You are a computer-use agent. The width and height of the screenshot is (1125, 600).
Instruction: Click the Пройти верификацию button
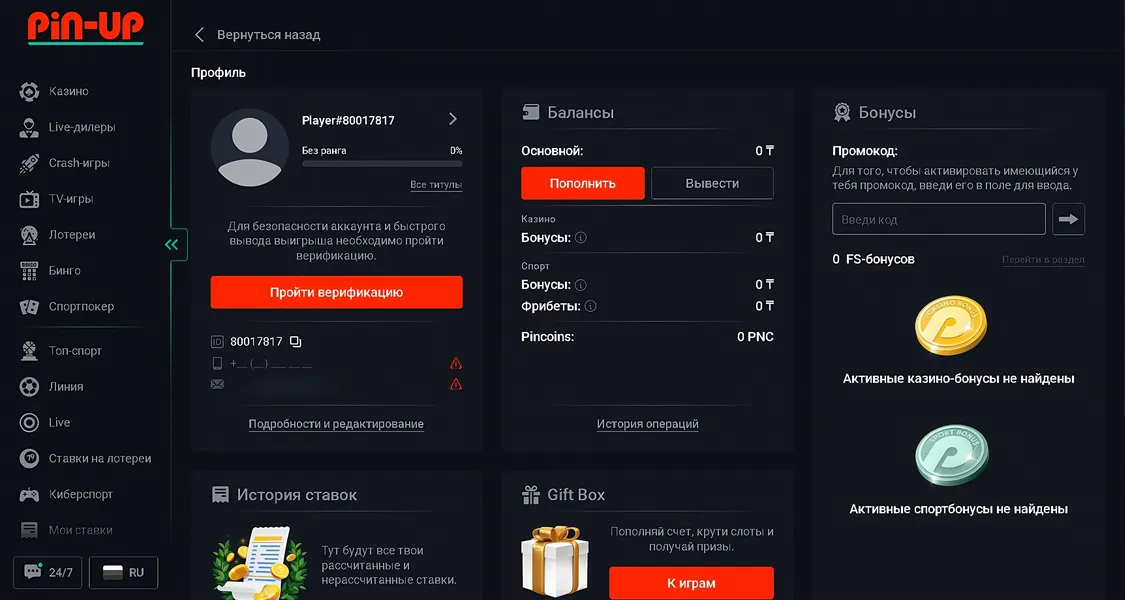336,292
